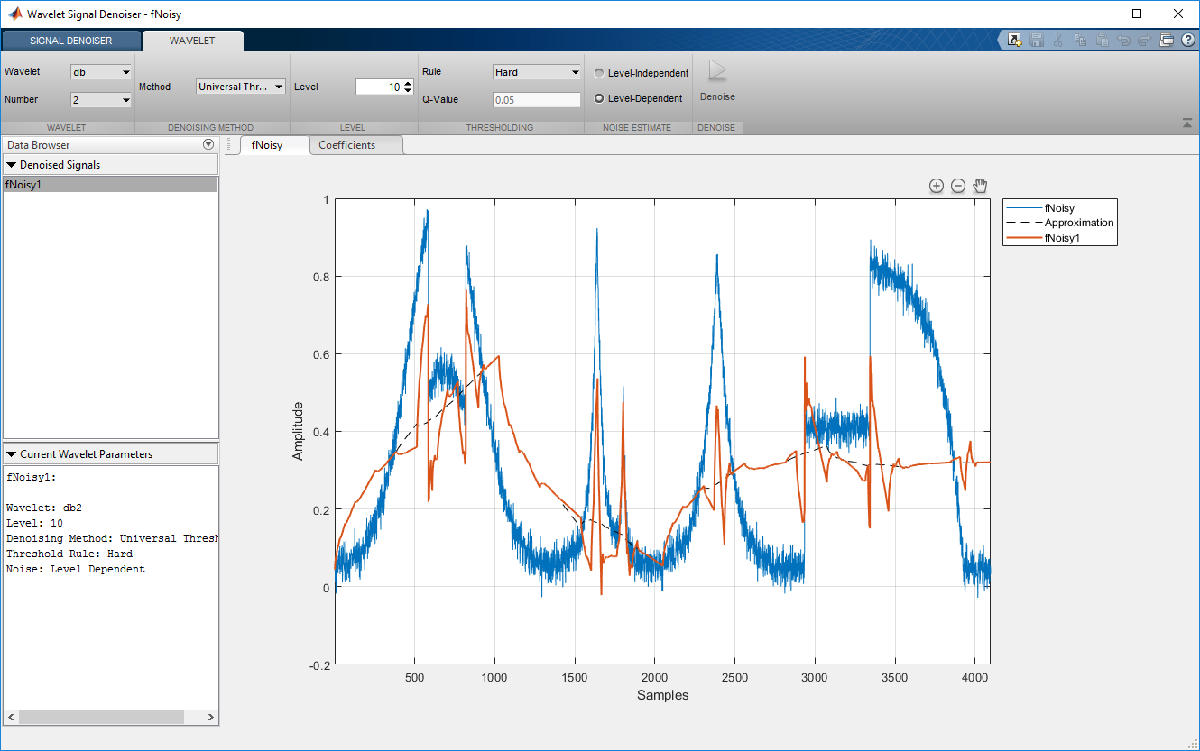This screenshot has height=751, width=1200.
Task: Select the Level-Dependent noise estimate option
Action: click(600, 98)
